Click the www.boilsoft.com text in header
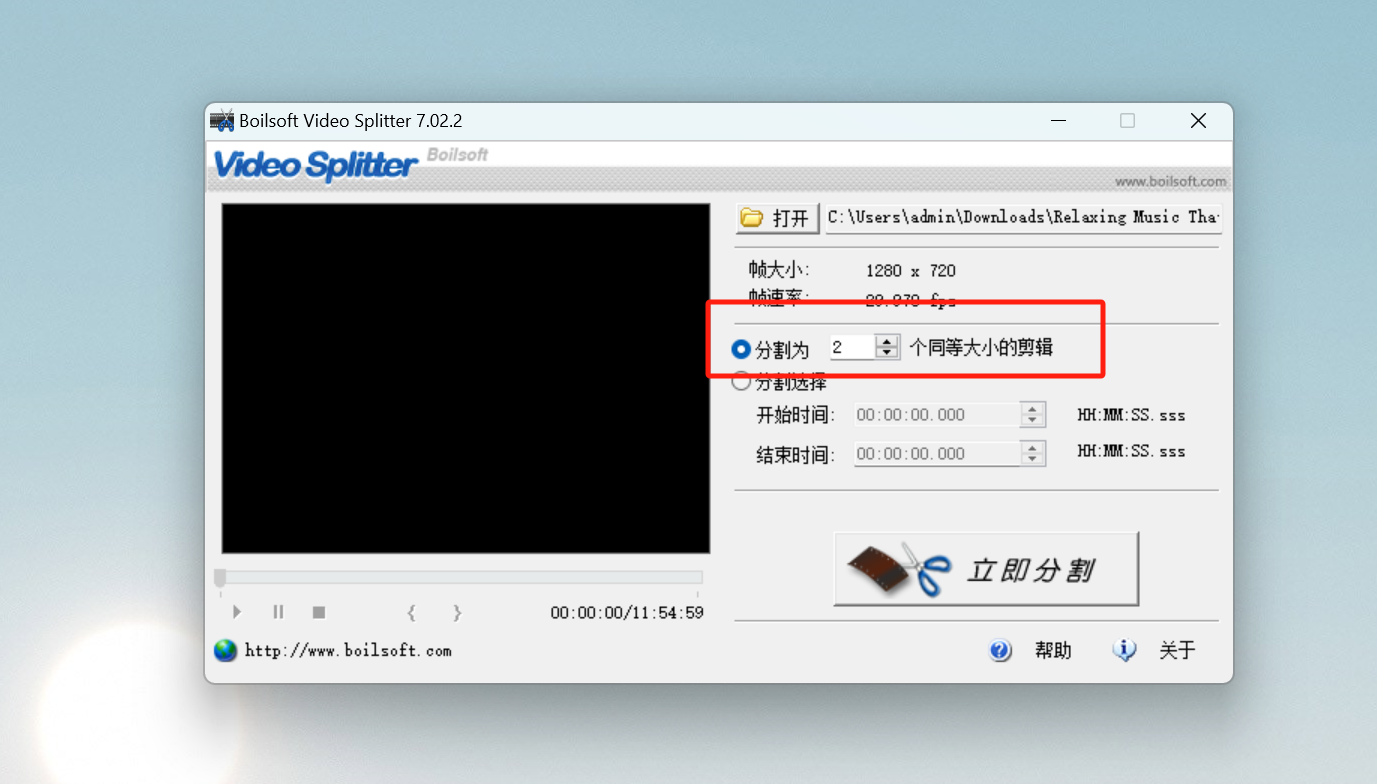Image resolution: width=1377 pixels, height=784 pixels. point(1171,181)
